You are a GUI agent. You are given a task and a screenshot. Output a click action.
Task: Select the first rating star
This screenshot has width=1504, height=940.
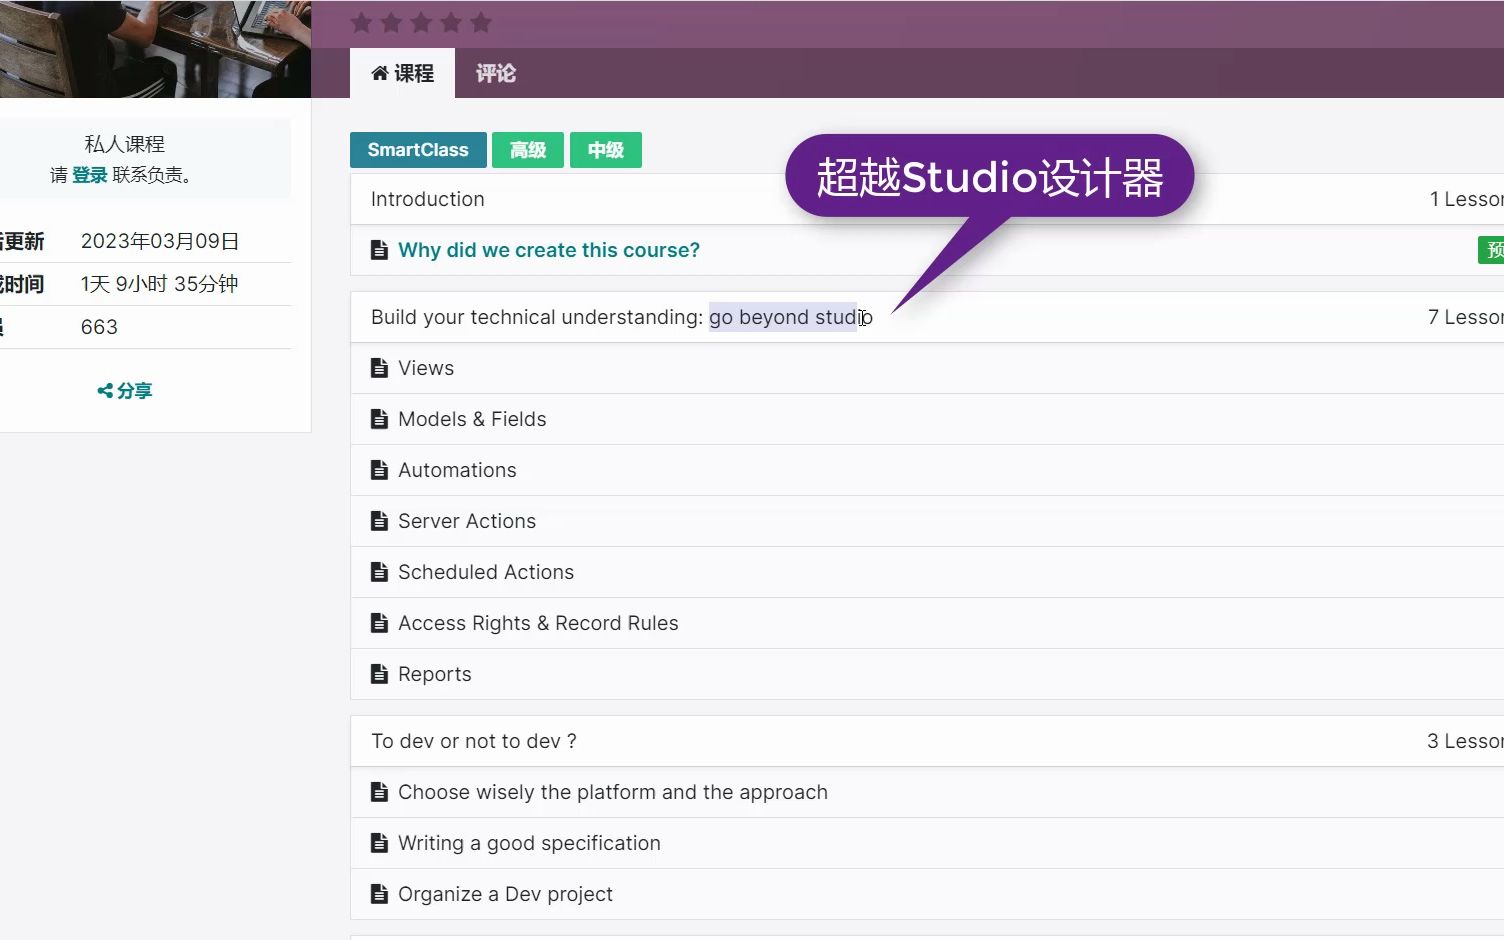pos(361,22)
